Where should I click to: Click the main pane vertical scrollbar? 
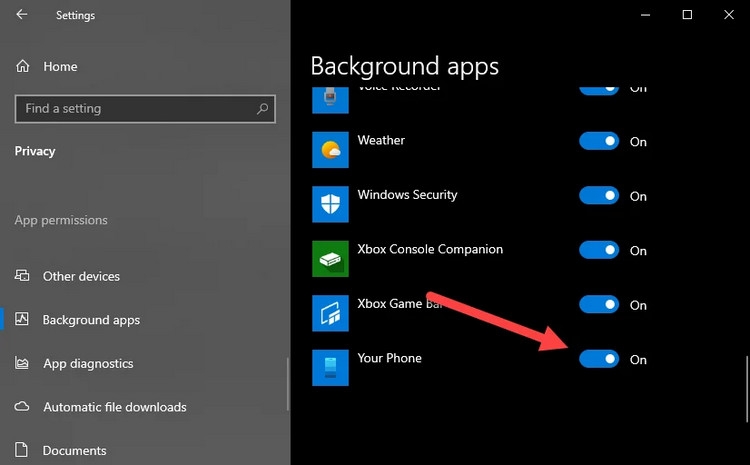pos(747,389)
